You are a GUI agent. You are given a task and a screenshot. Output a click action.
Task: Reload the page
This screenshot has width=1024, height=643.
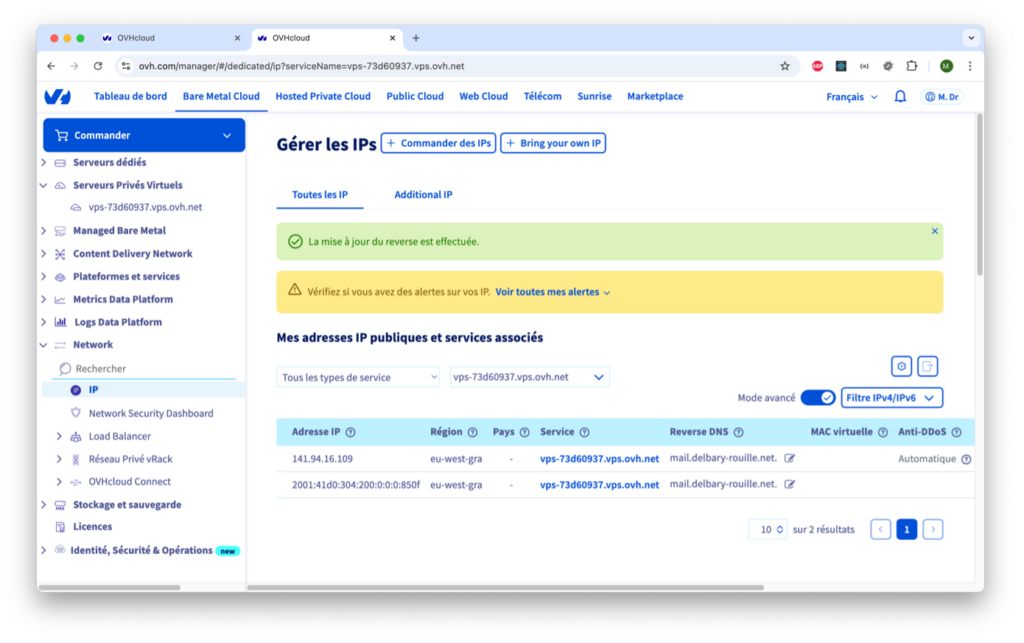pyautogui.click(x=98, y=66)
